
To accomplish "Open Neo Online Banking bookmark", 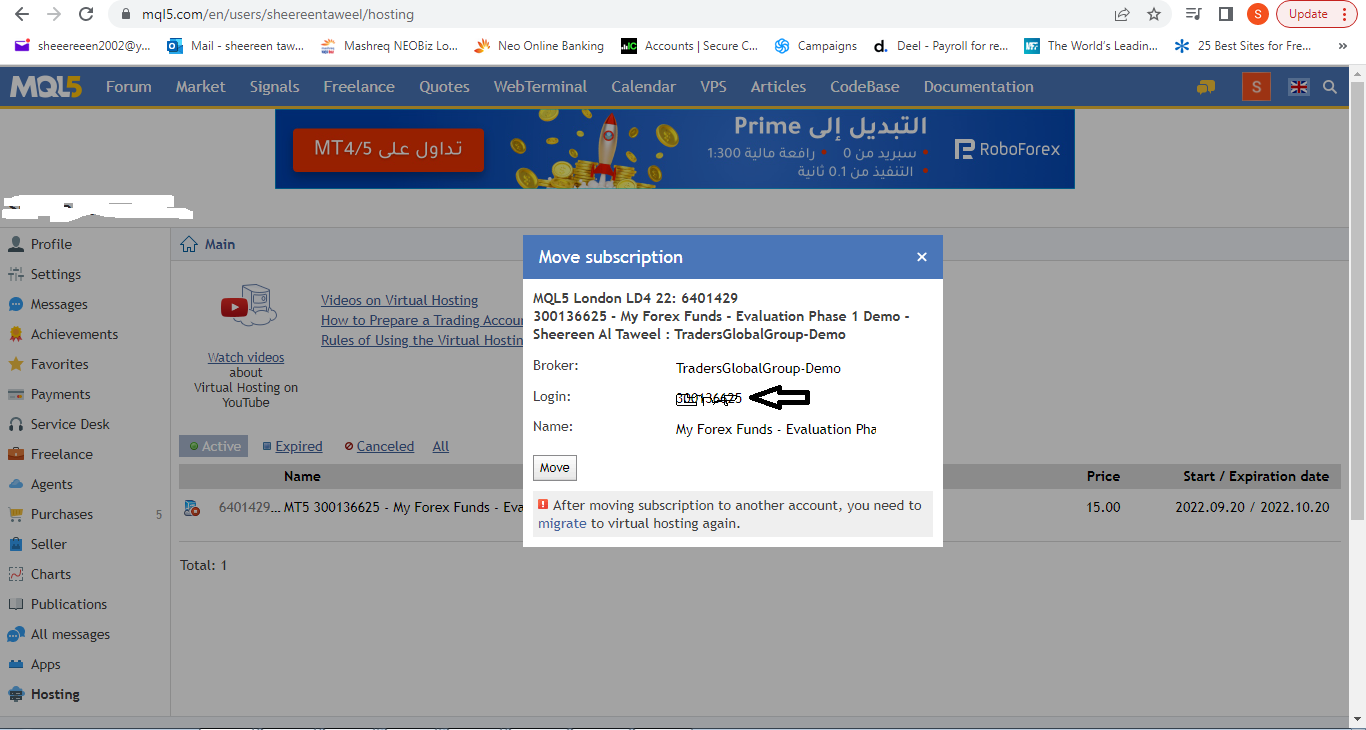I will (x=539, y=46).
